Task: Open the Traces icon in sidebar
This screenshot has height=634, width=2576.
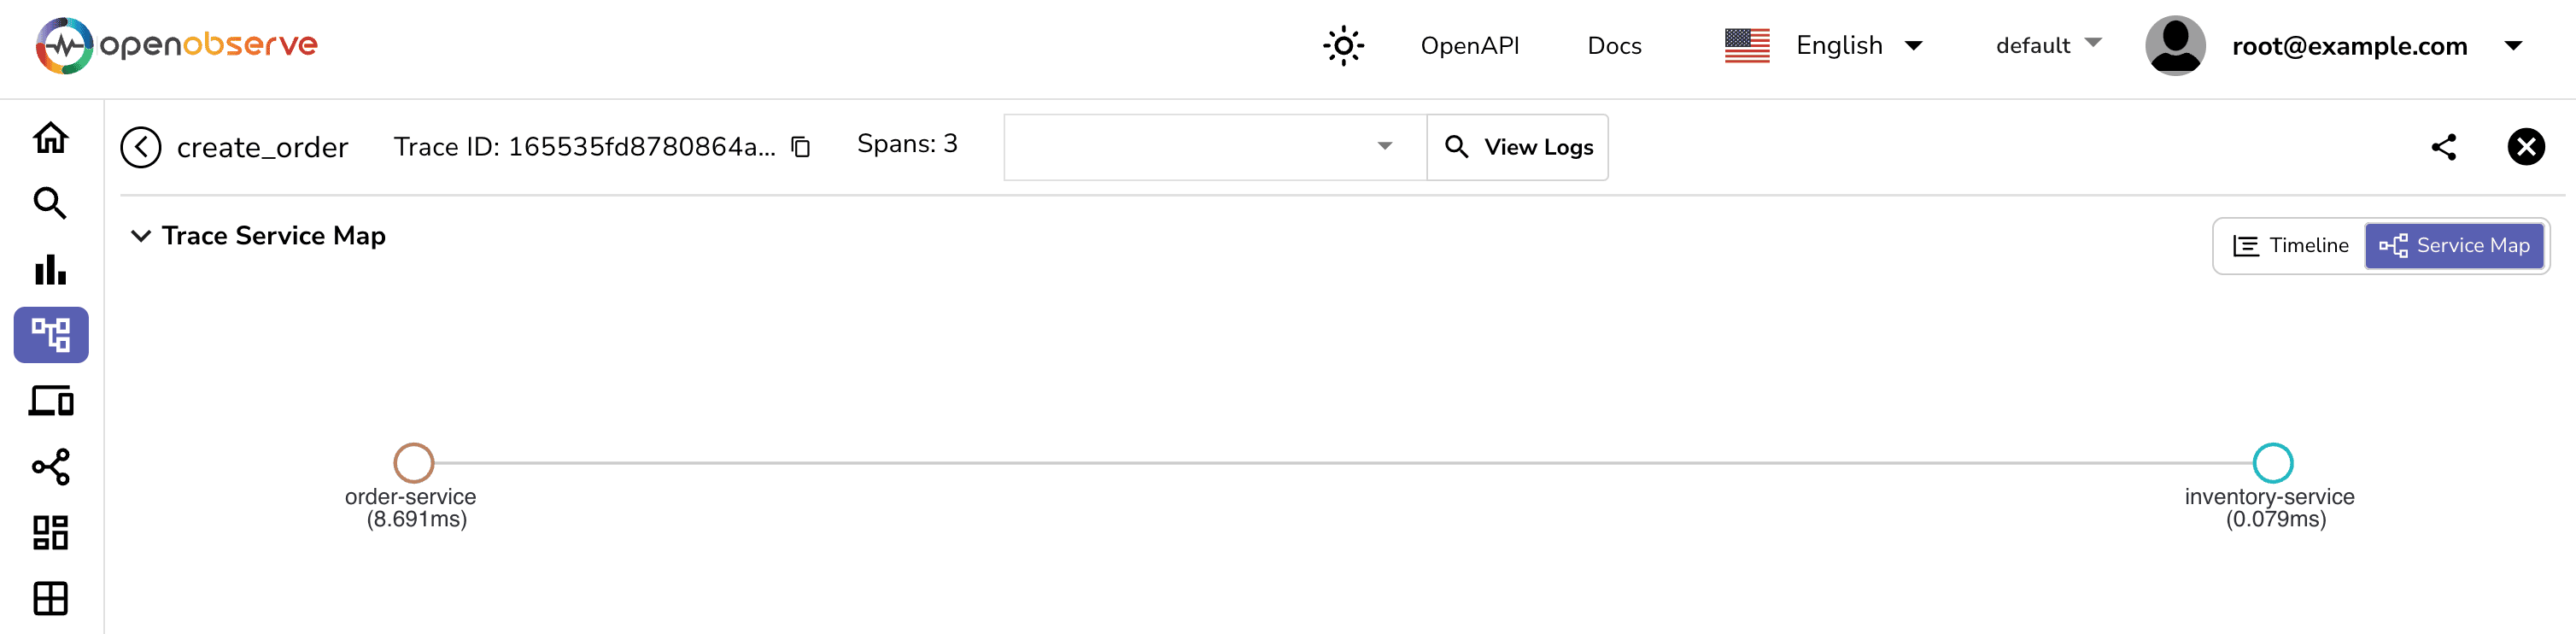Action: (50, 335)
